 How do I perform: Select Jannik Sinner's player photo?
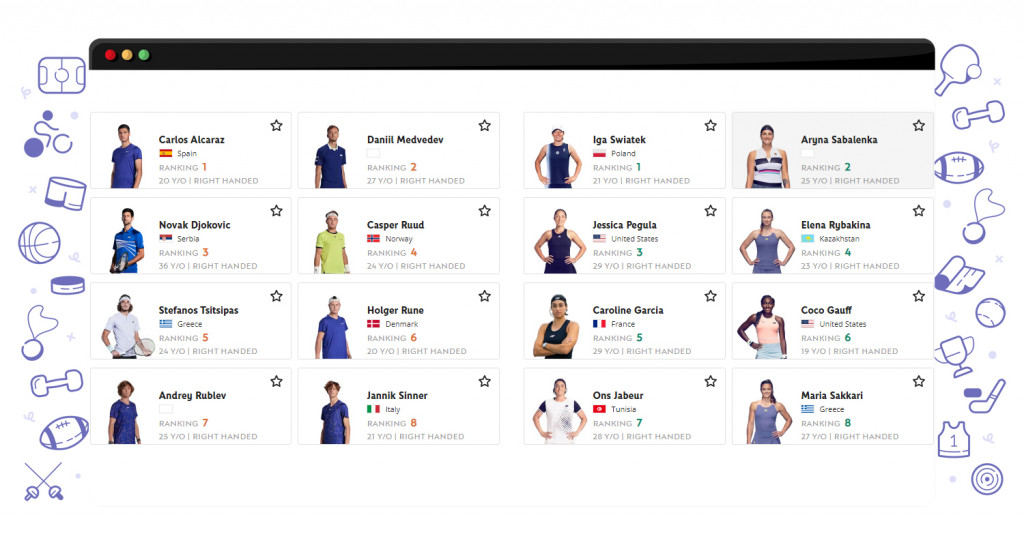pyautogui.click(x=333, y=410)
